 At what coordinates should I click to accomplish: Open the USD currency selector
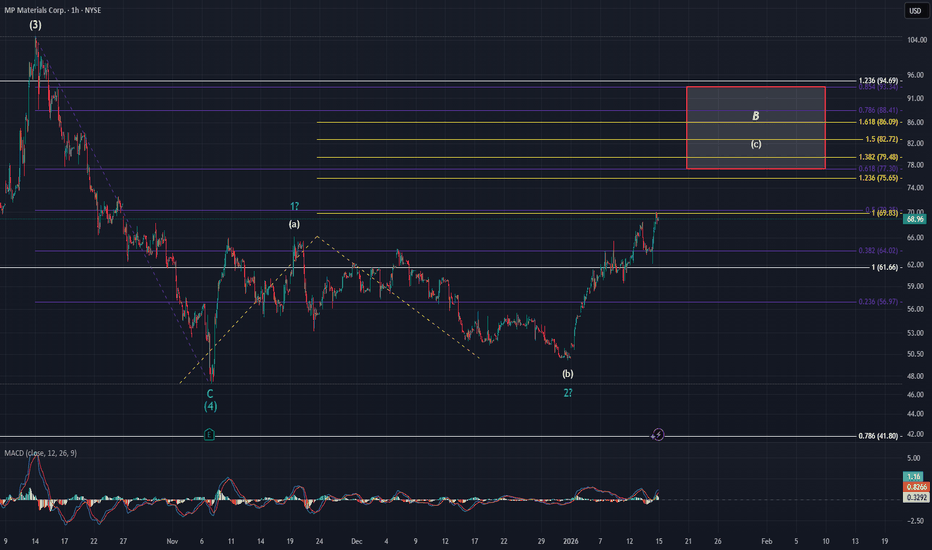(x=914, y=11)
